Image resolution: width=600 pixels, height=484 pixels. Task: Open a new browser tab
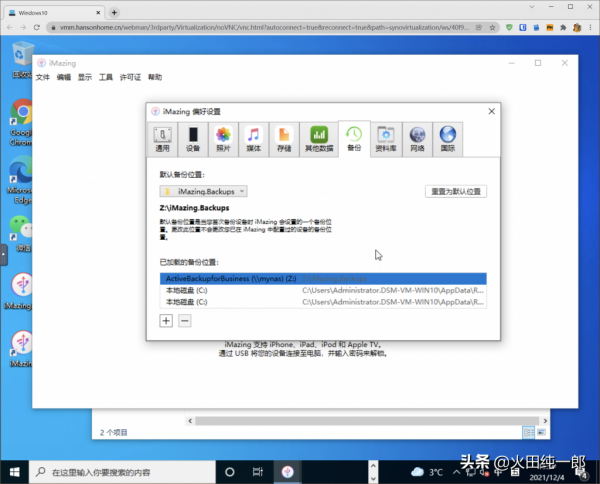click(x=114, y=13)
